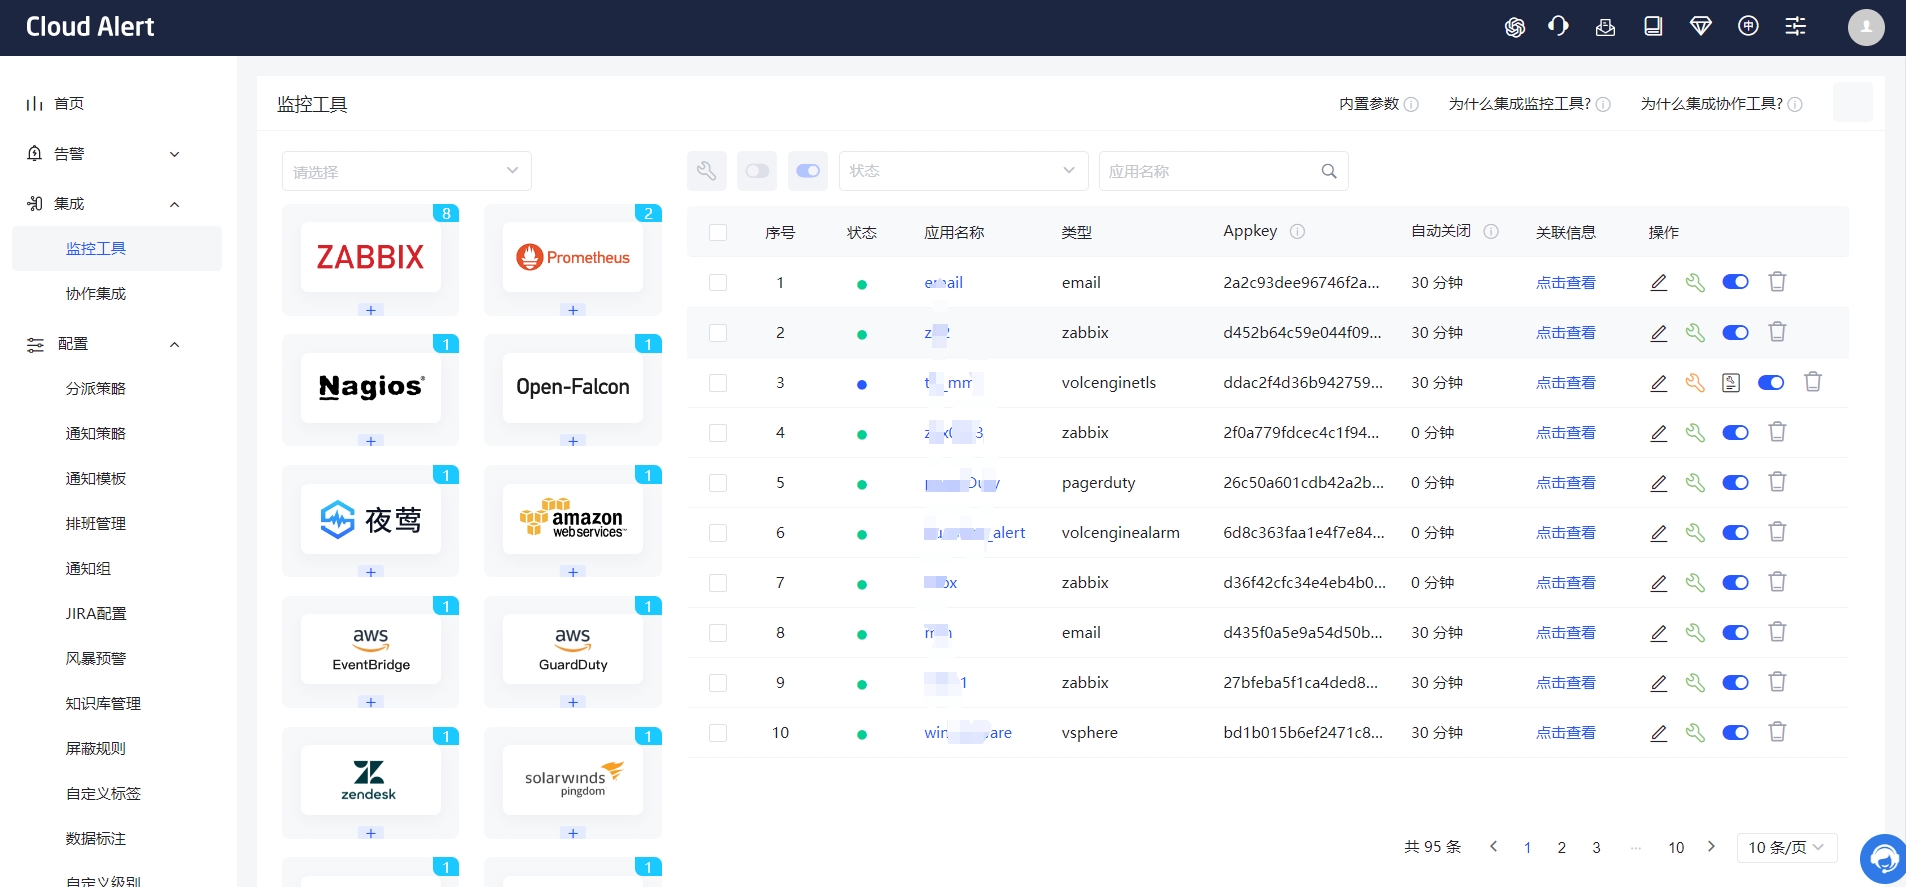Open the stamp icon in top bar

(x=1605, y=27)
